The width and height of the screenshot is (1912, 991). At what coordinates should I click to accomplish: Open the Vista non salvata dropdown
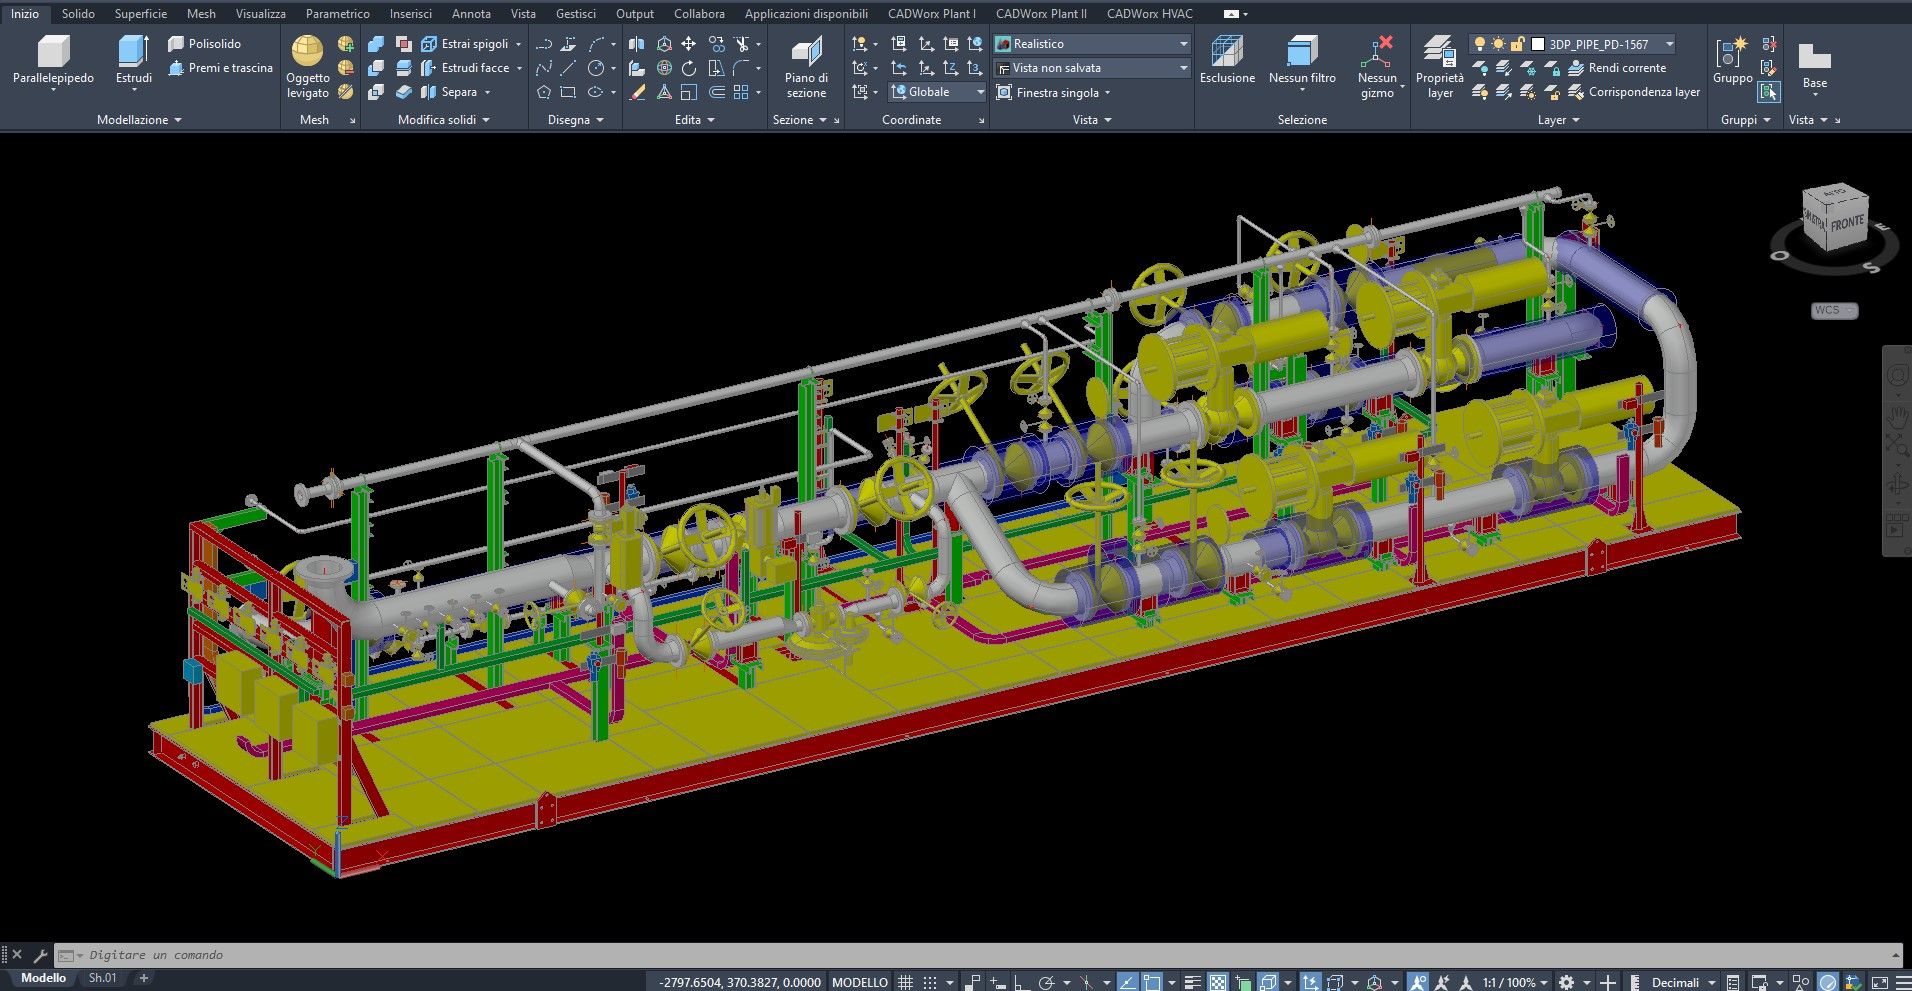click(x=1183, y=68)
